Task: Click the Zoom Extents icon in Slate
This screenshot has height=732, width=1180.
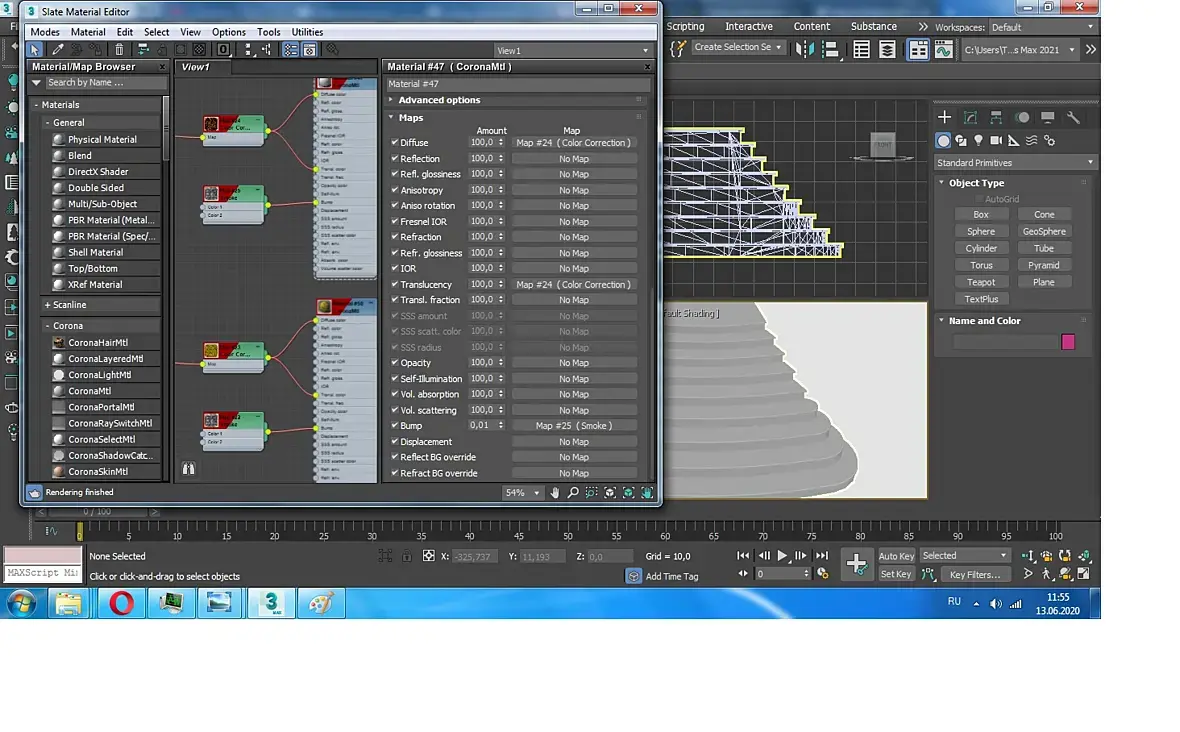Action: pos(610,493)
